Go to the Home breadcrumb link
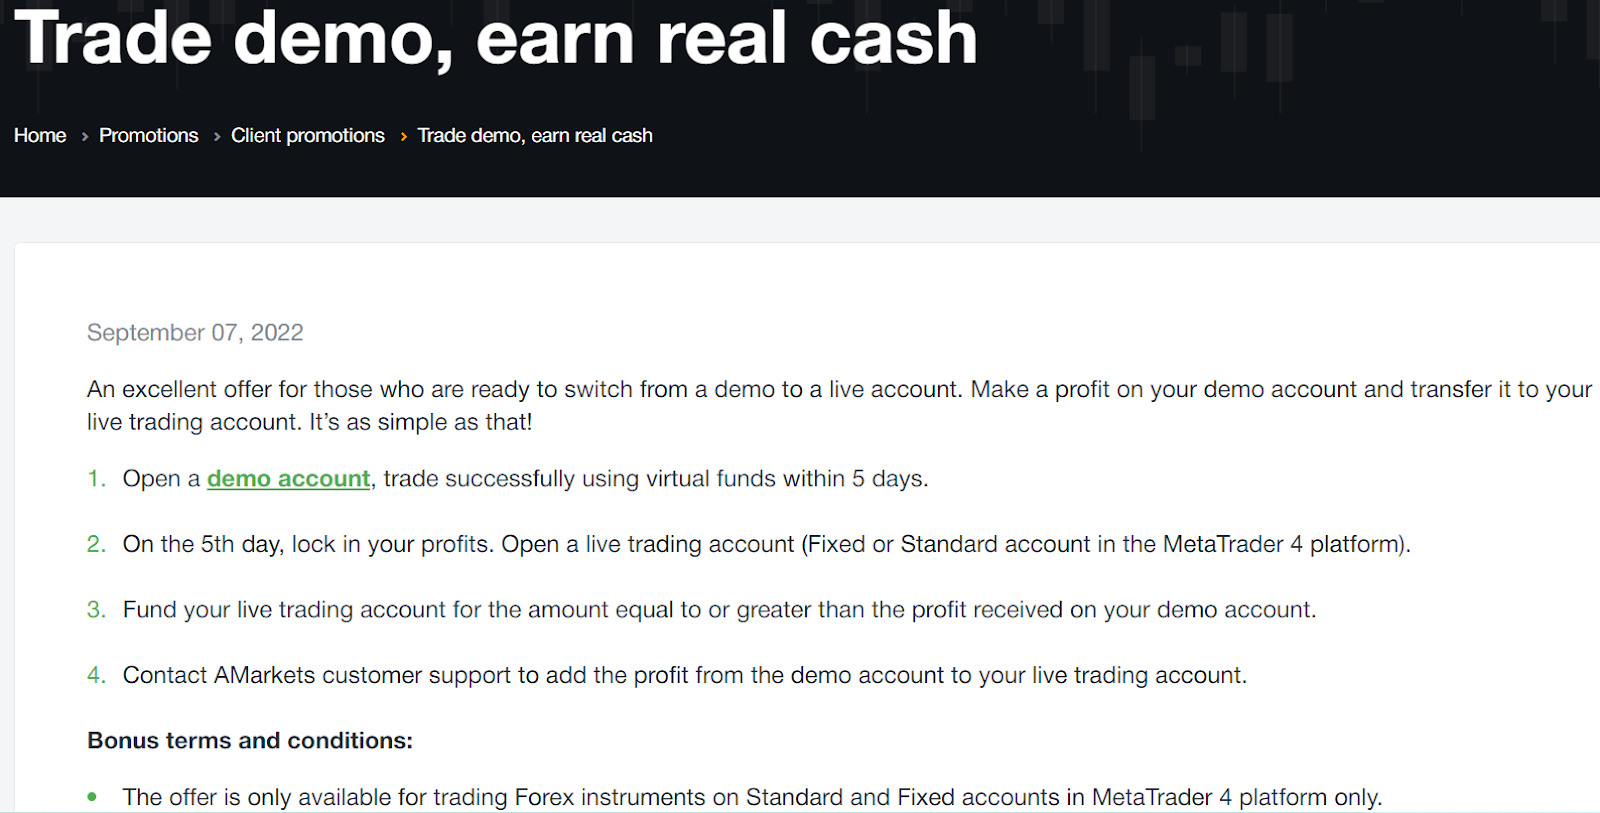Viewport: 1600px width, 813px height. [40, 135]
